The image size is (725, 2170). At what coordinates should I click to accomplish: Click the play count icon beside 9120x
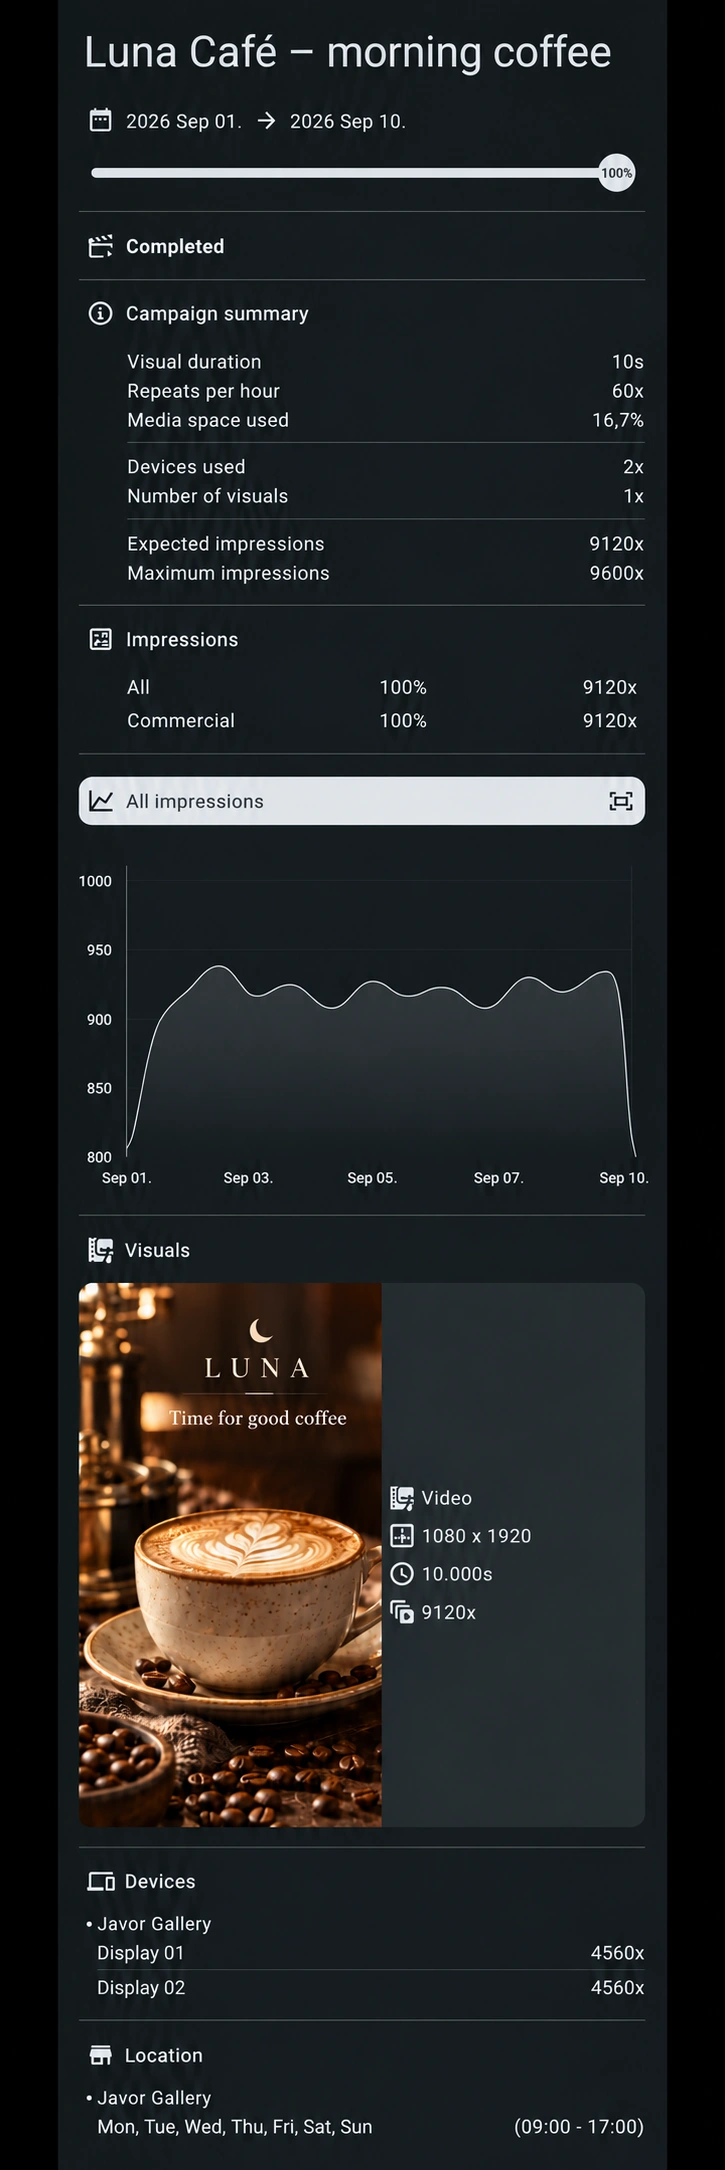click(402, 1612)
